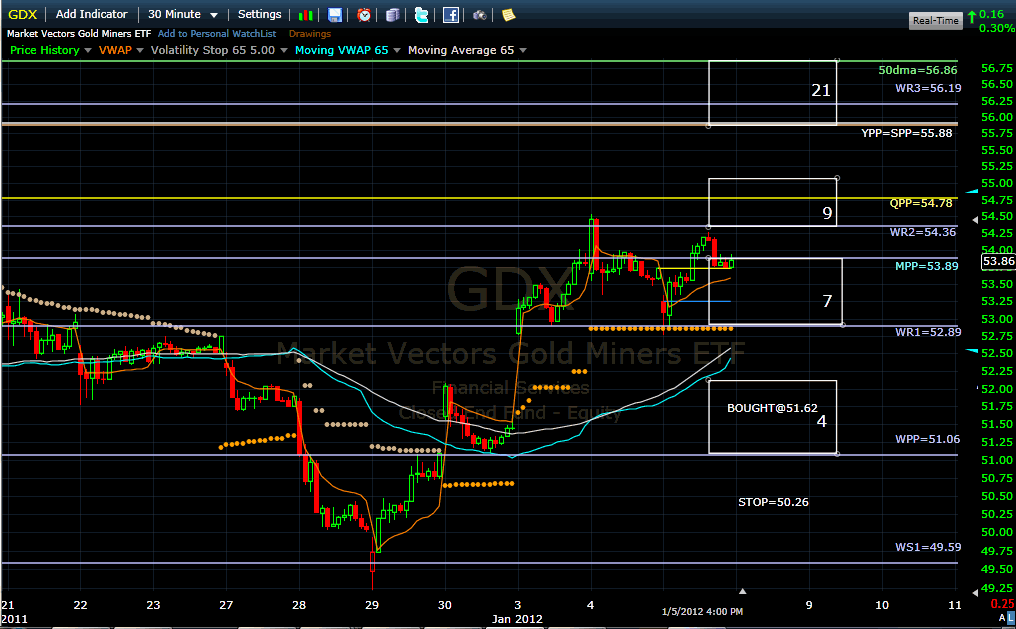Viewport: 1016px width, 629px height.
Task: Click the 1/5/2012 4:00 PM timestamp
Action: click(x=702, y=612)
